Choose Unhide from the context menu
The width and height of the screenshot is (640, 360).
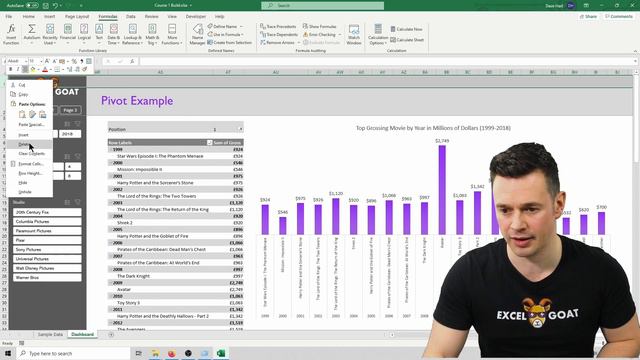point(29,192)
